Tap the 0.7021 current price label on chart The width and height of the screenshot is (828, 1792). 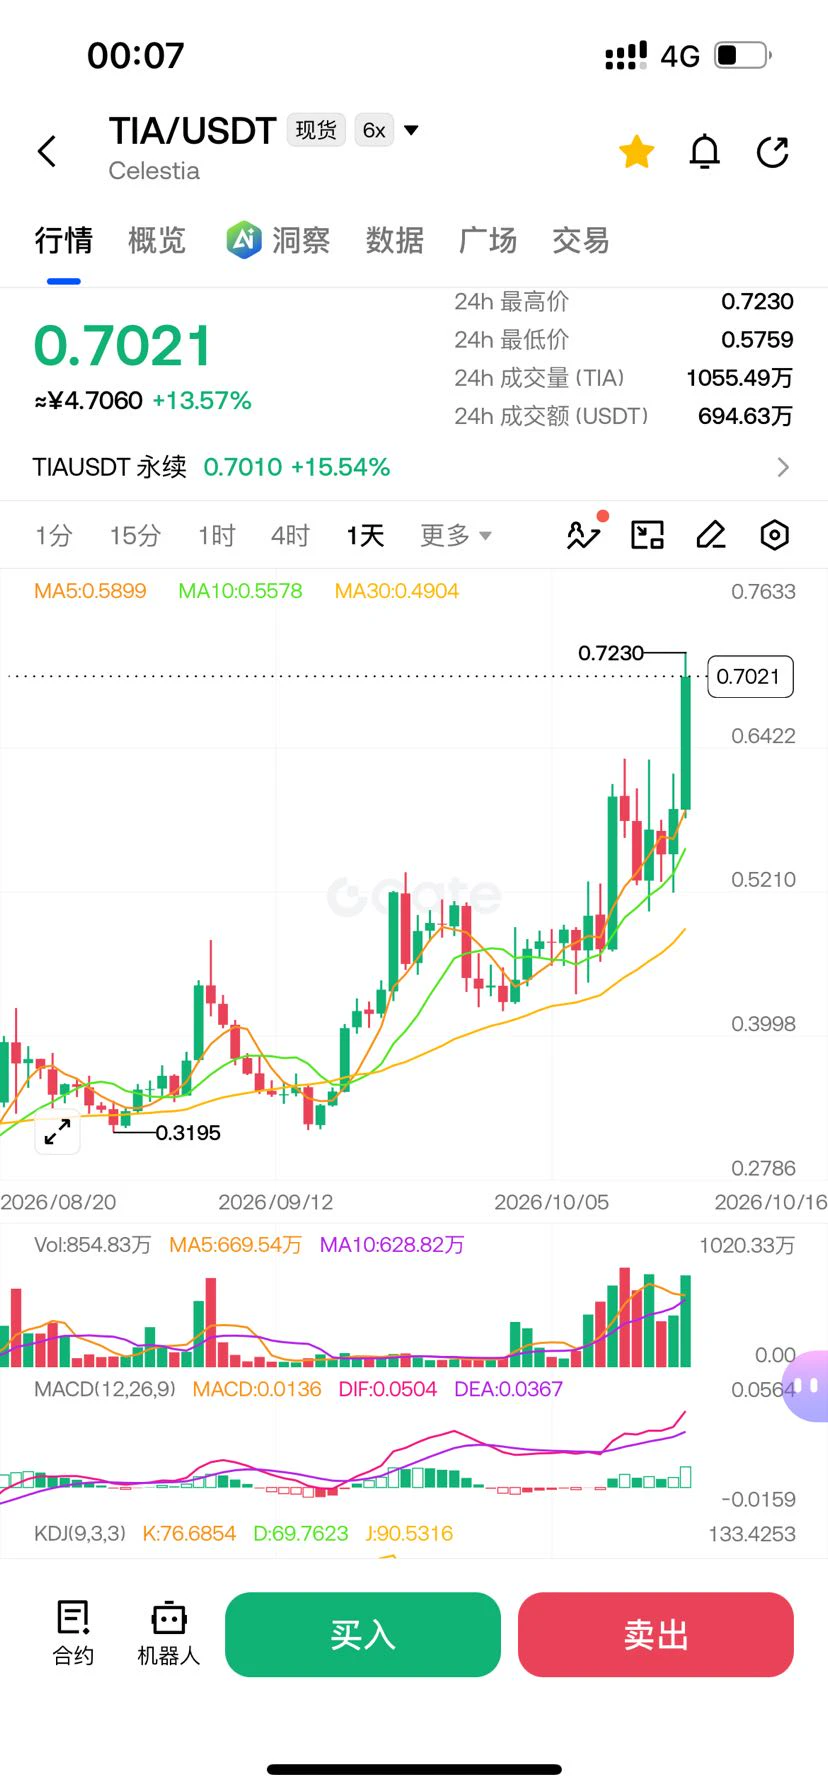pos(750,676)
